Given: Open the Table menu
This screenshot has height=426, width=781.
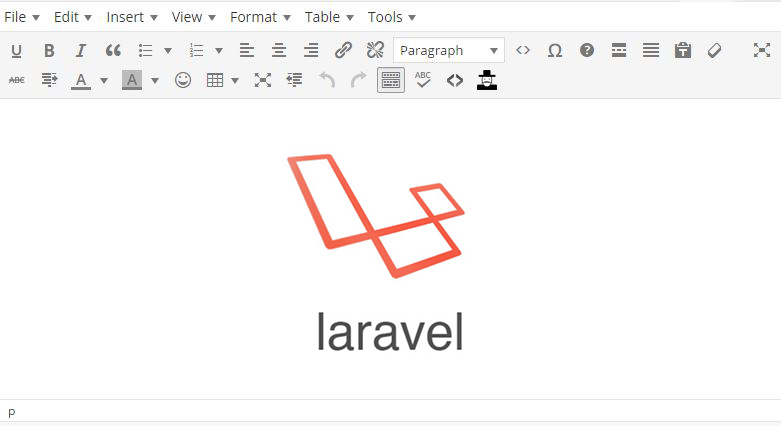Looking at the screenshot, I should pos(329,17).
